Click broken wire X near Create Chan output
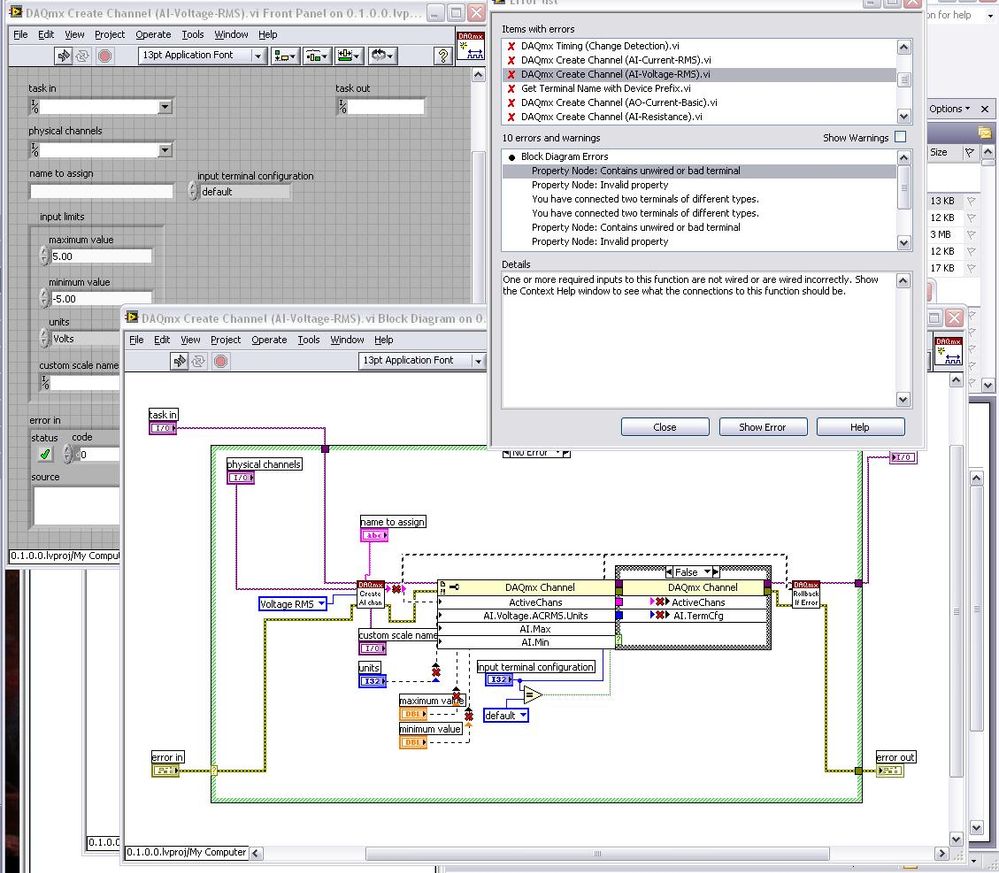 click(396, 589)
